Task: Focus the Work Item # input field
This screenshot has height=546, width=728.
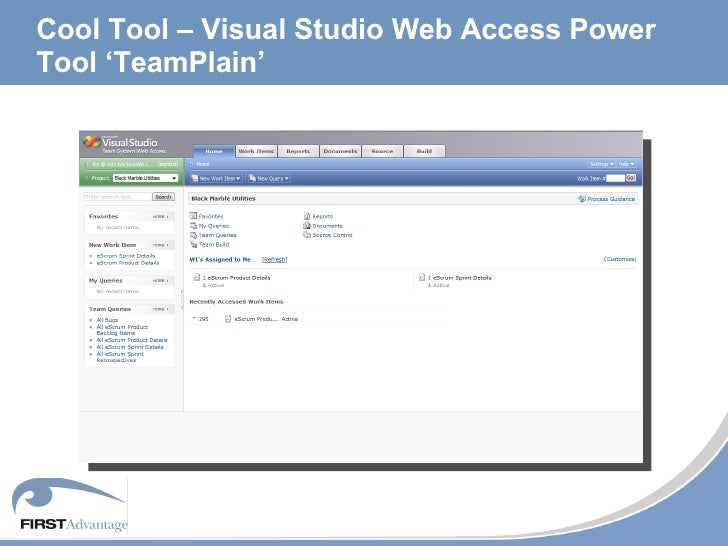Action: pyautogui.click(x=616, y=178)
